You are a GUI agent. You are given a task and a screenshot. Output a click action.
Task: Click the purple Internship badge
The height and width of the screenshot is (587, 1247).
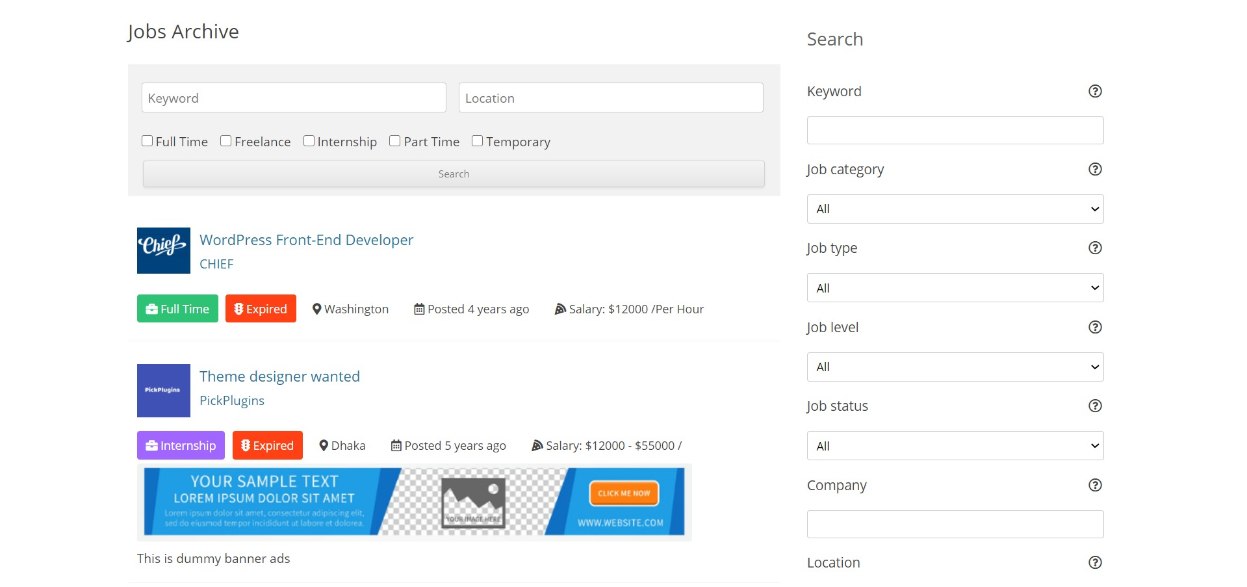(x=181, y=446)
